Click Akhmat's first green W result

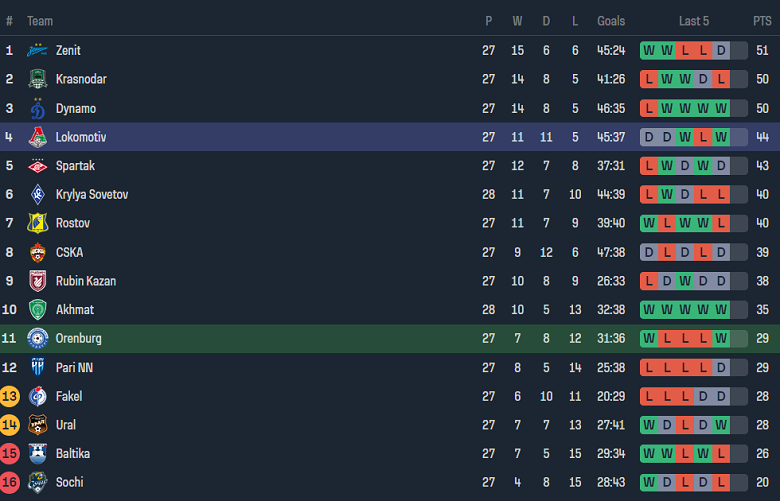(650, 310)
